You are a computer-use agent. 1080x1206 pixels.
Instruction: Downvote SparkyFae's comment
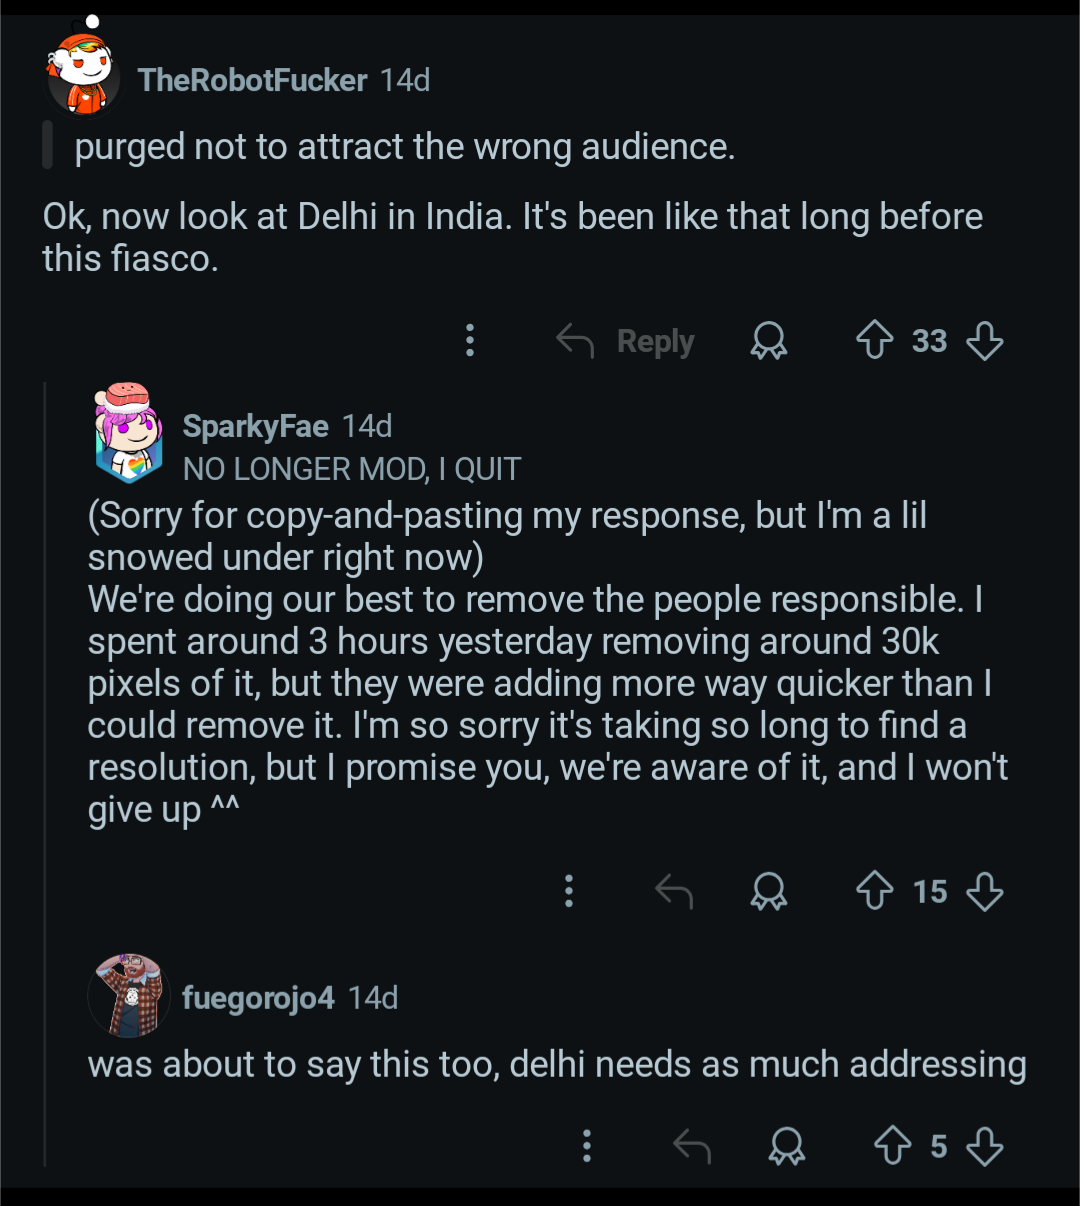click(x=985, y=891)
